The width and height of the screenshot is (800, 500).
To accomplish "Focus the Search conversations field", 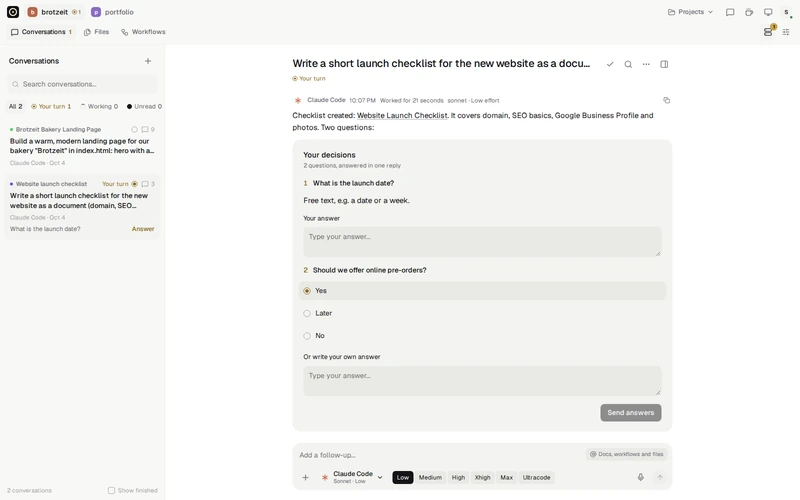I will pyautogui.click(x=82, y=84).
